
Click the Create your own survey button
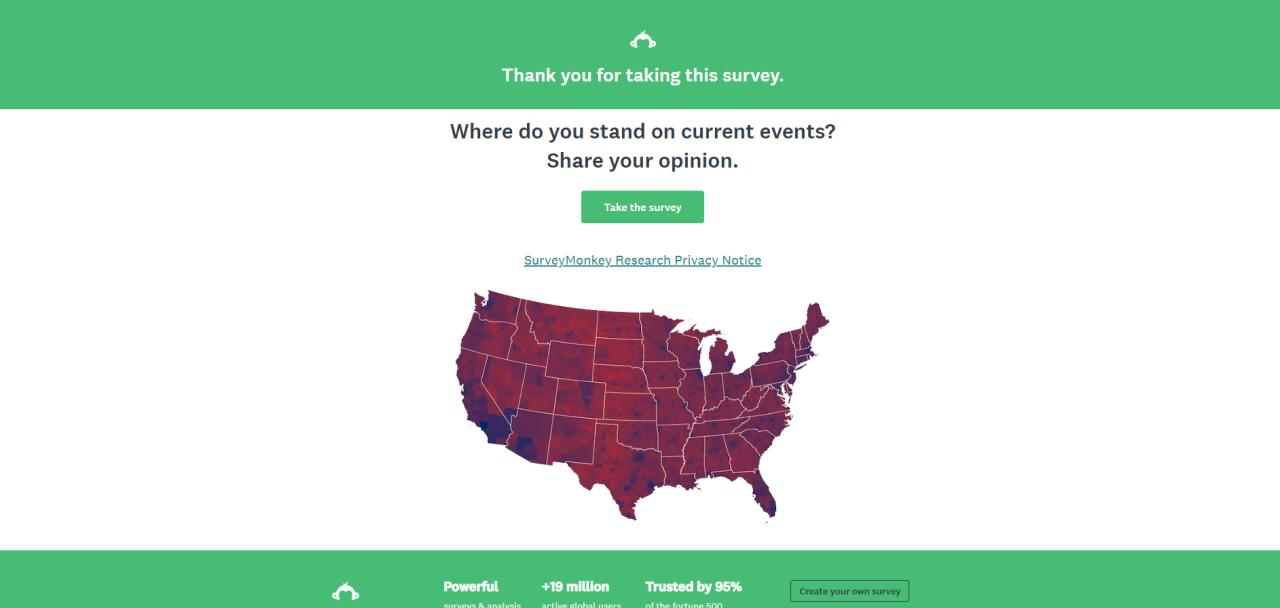point(849,591)
